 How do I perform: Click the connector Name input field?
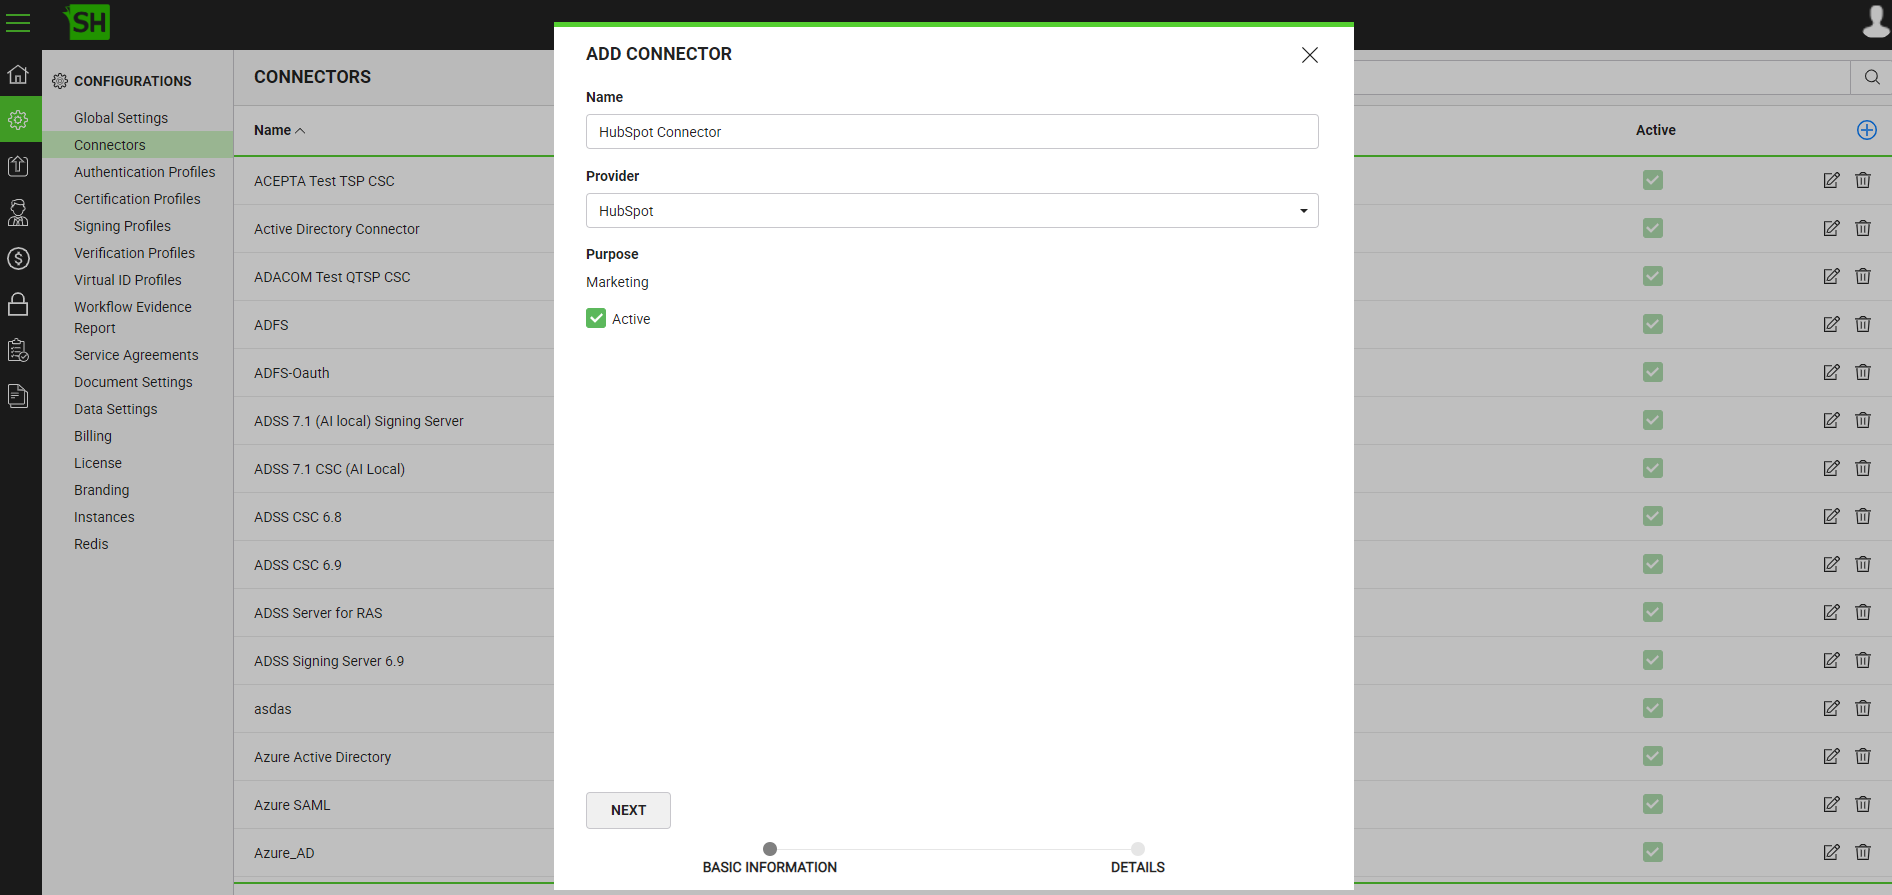point(952,132)
